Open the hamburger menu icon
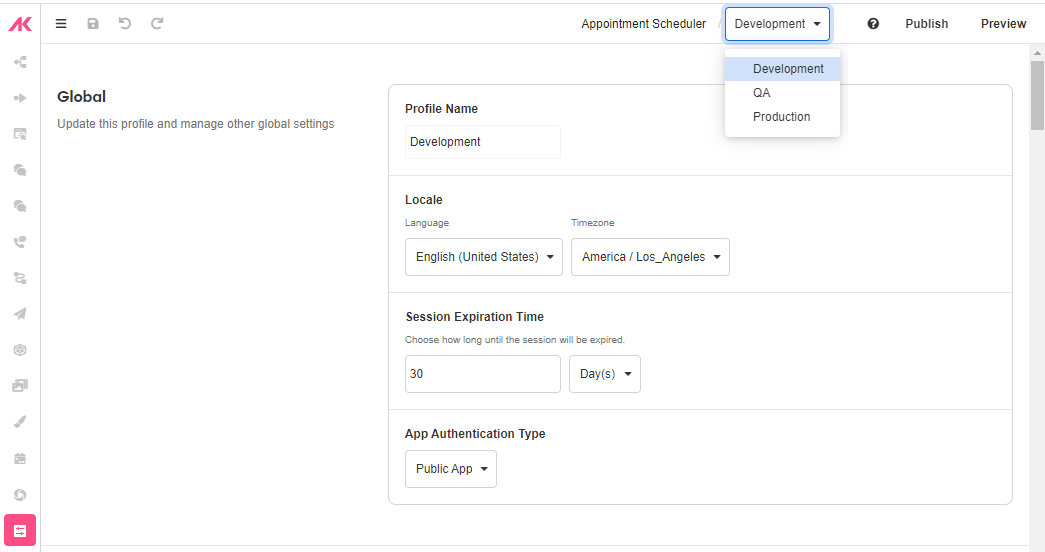Image resolution: width=1045 pixels, height=552 pixels. pyautogui.click(x=61, y=24)
